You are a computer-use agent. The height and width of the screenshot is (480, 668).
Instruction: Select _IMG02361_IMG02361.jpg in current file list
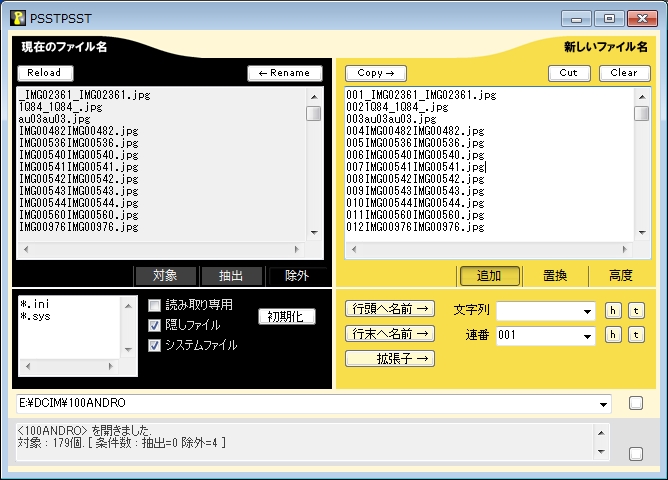85,95
